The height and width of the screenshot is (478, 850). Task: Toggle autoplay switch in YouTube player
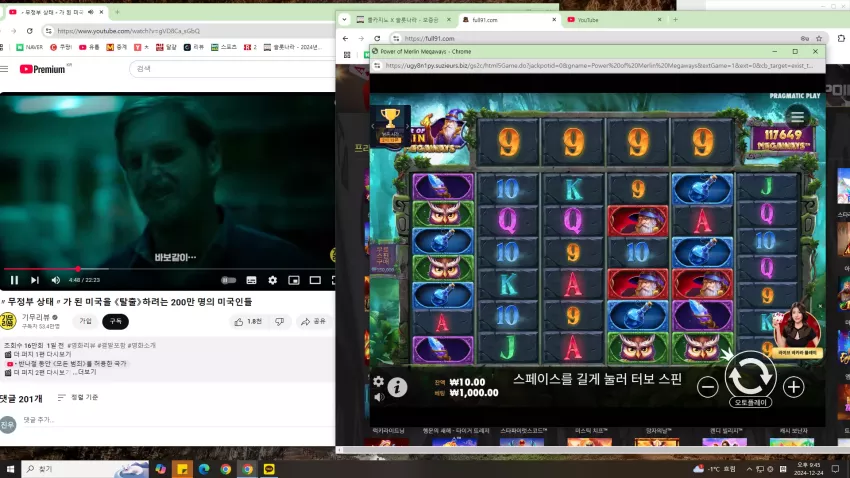229,280
